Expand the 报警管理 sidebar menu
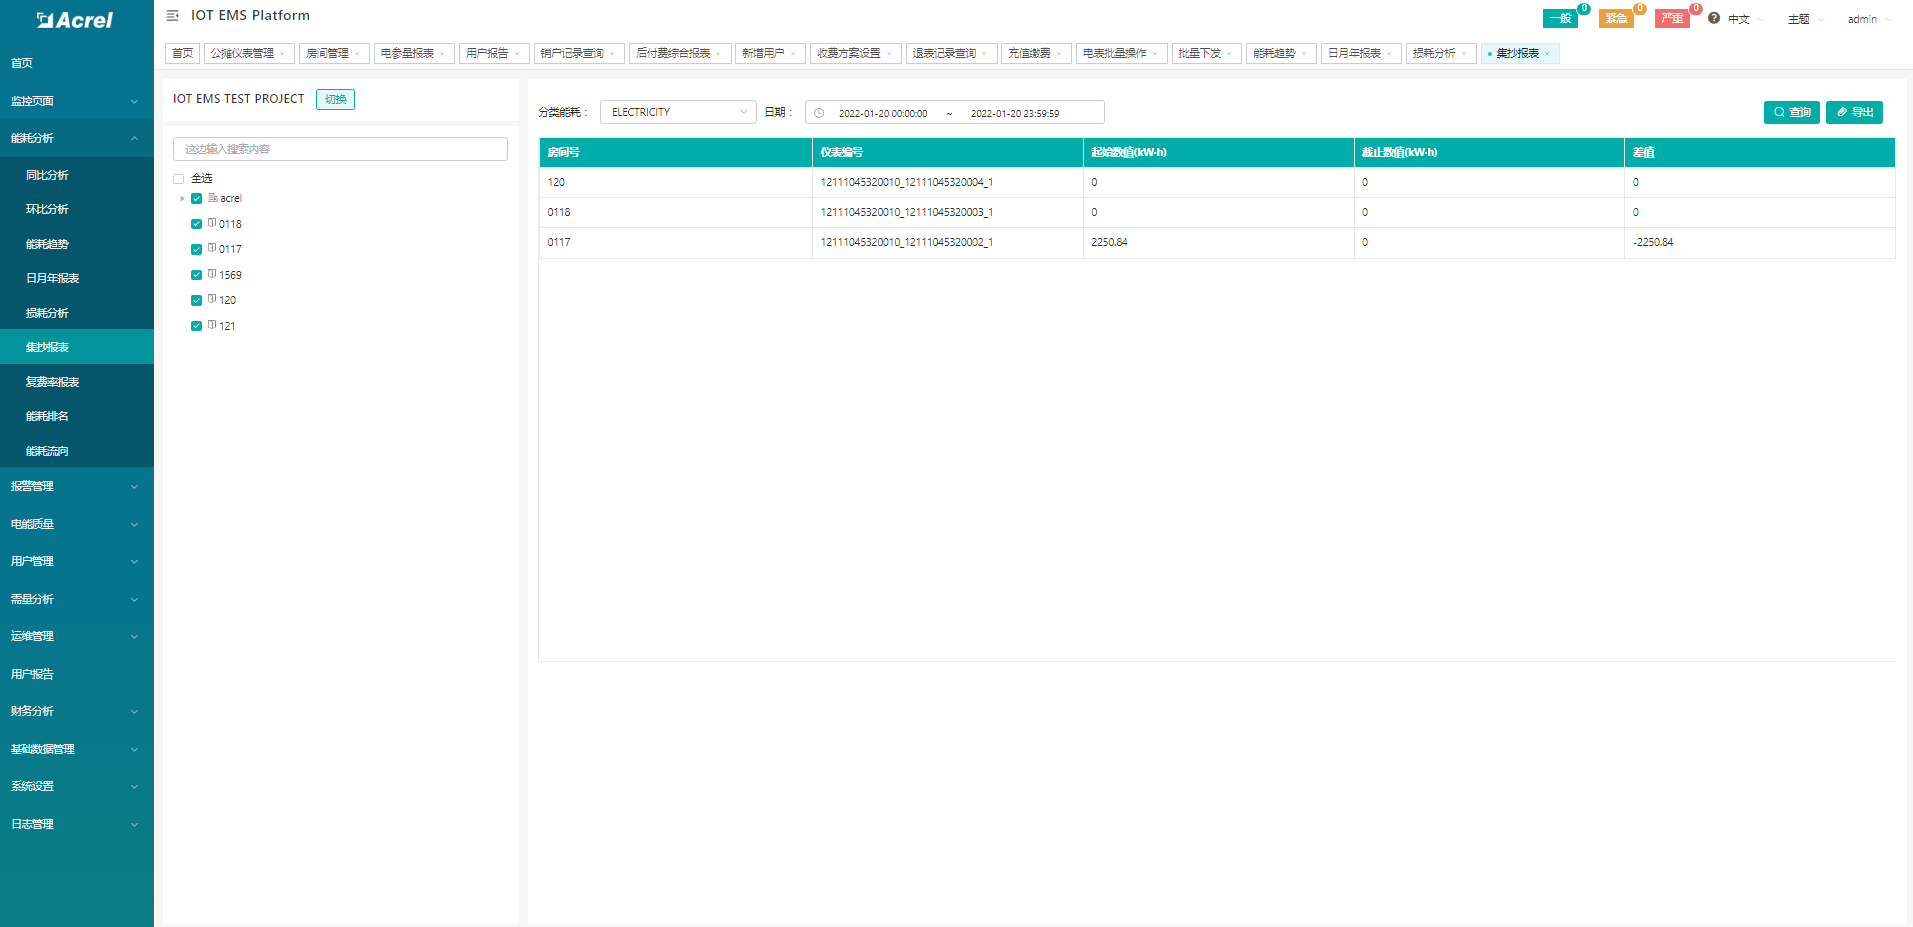This screenshot has width=1913, height=927. pyautogui.click(x=77, y=486)
